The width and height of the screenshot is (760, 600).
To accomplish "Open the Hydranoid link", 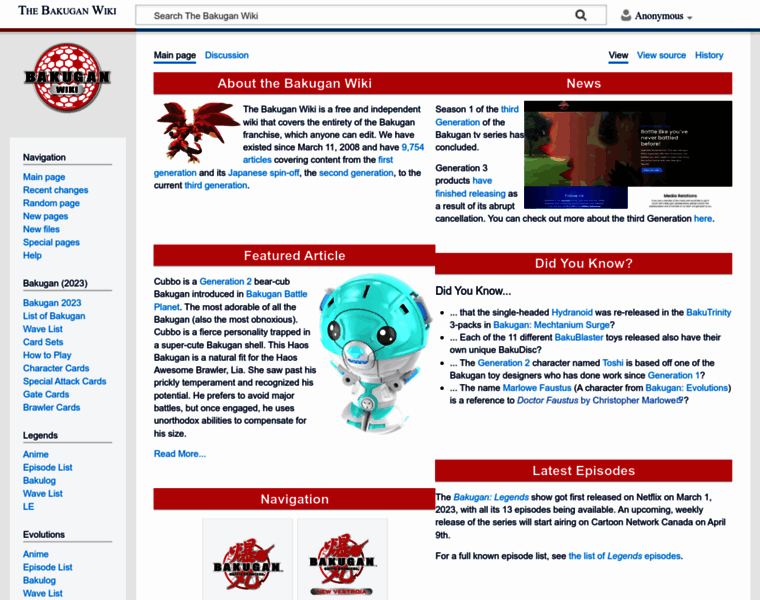I will click(572, 313).
